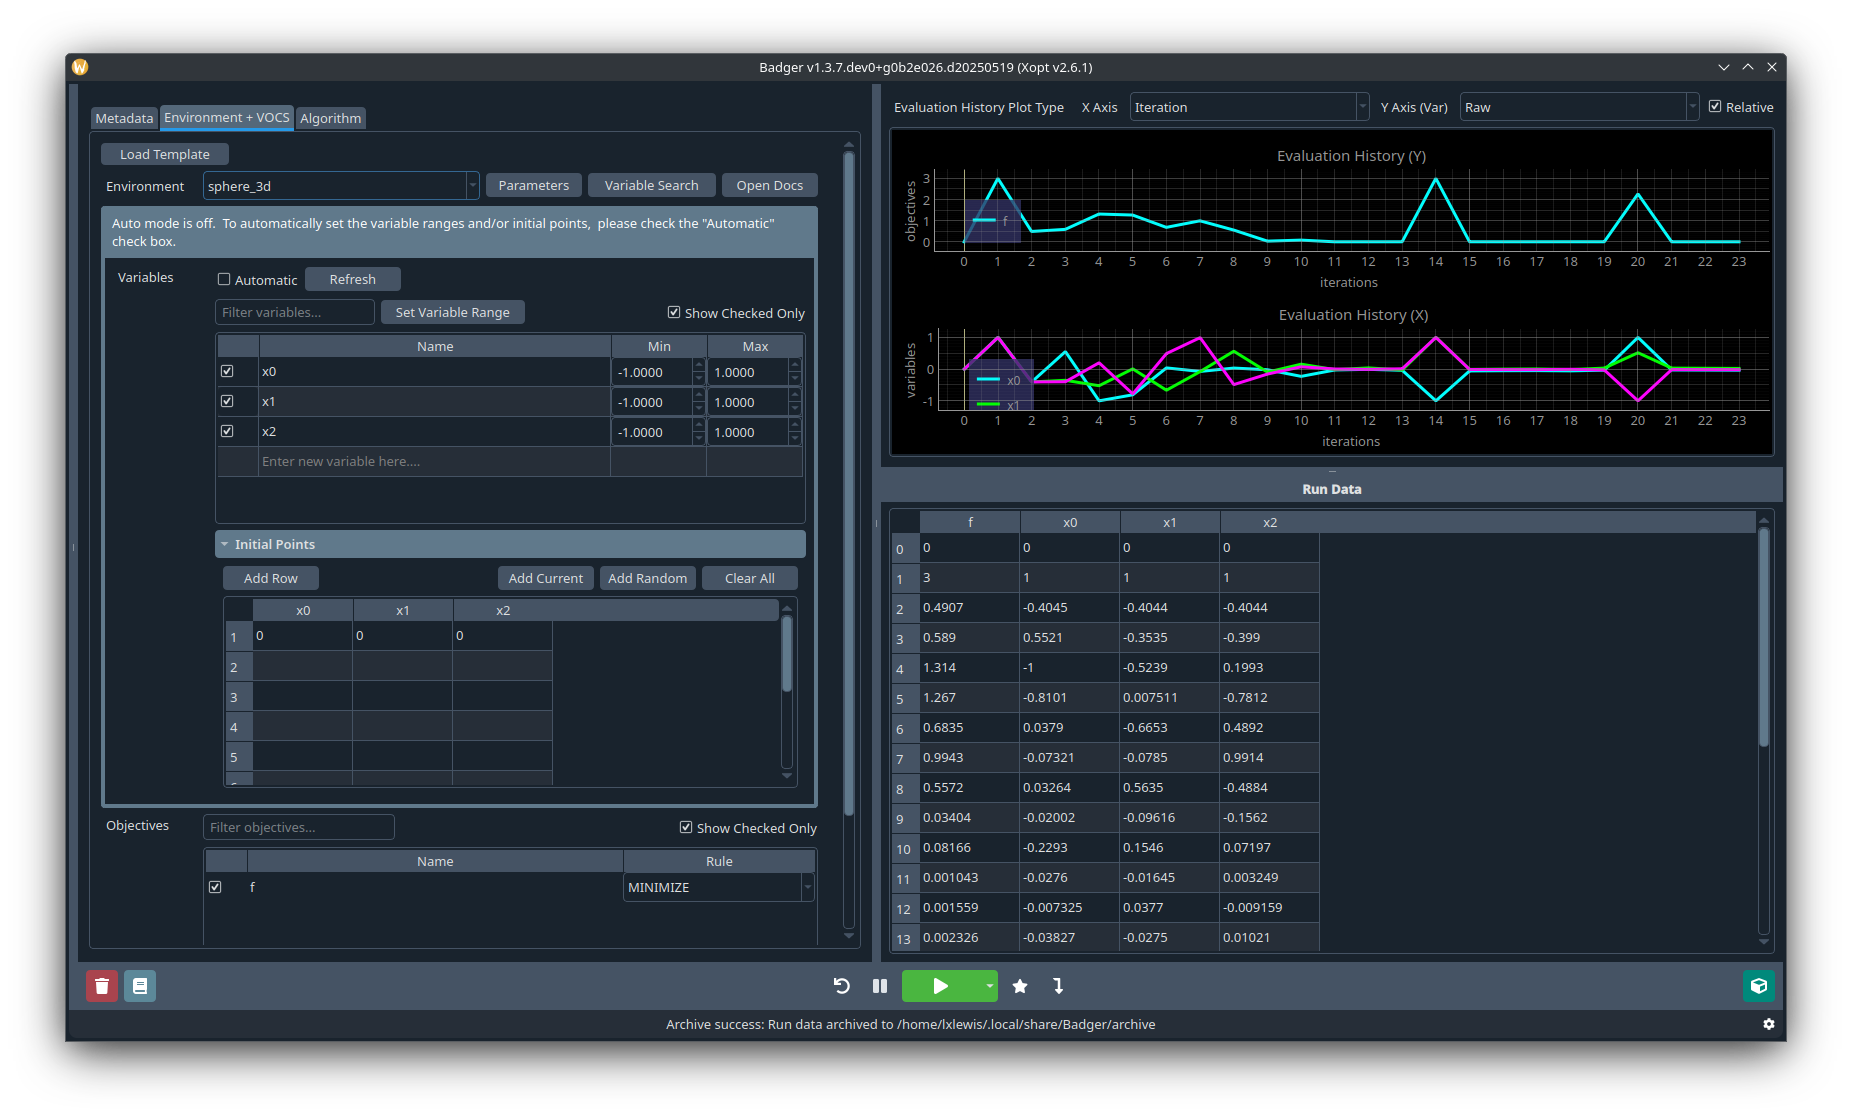Click x1 Max value stepper arrows
1852x1119 pixels.
[x=794, y=402]
